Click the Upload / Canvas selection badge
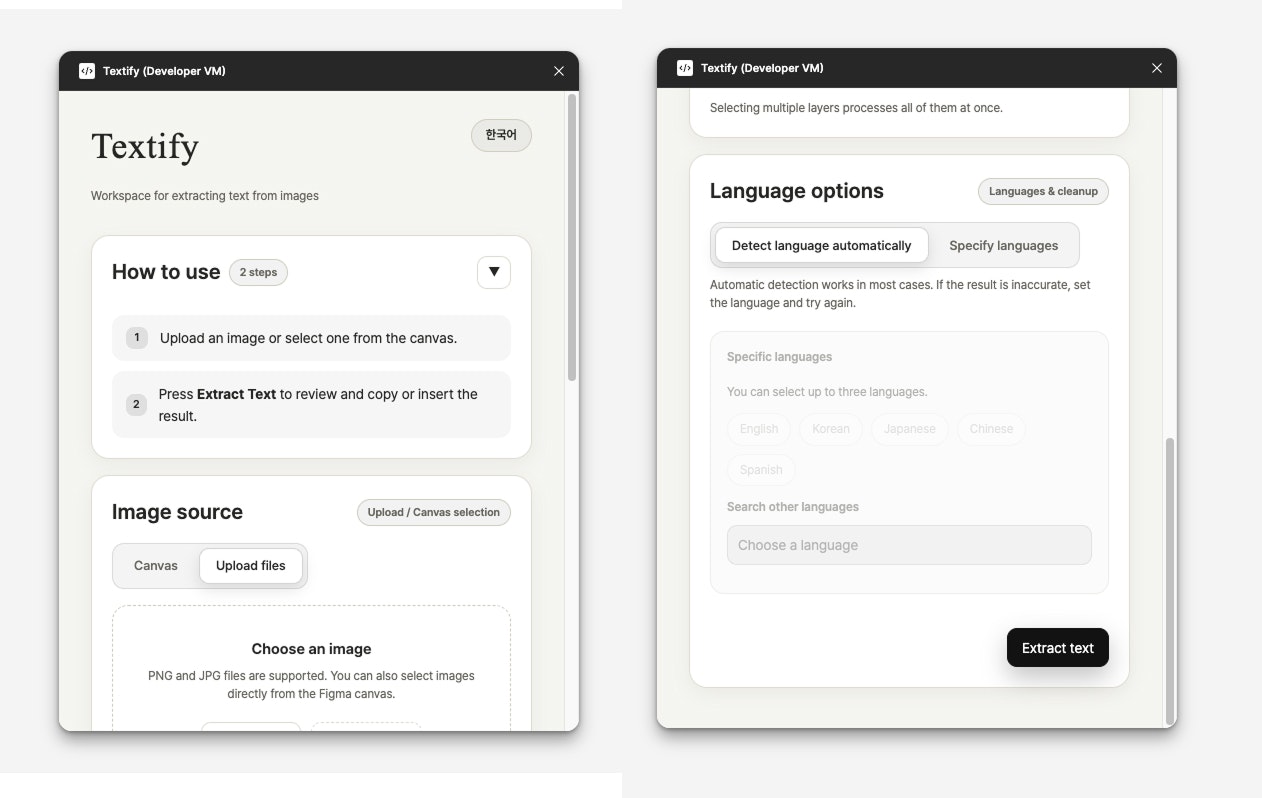 pyautogui.click(x=433, y=512)
